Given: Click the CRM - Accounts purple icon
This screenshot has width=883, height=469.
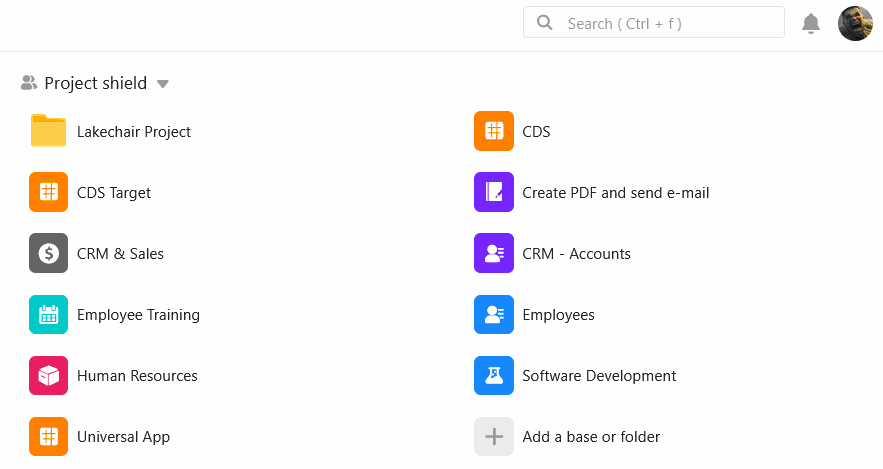Looking at the screenshot, I should tap(493, 254).
